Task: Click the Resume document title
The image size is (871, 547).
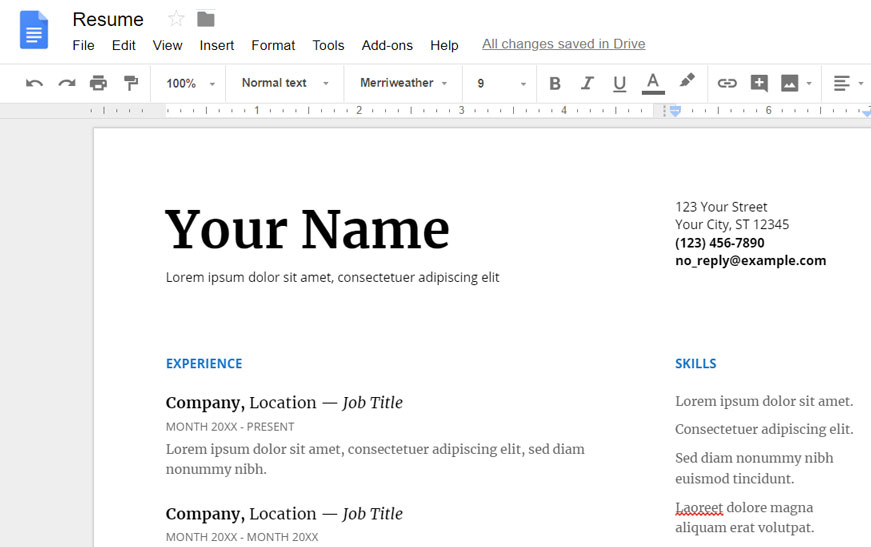Action: point(108,19)
